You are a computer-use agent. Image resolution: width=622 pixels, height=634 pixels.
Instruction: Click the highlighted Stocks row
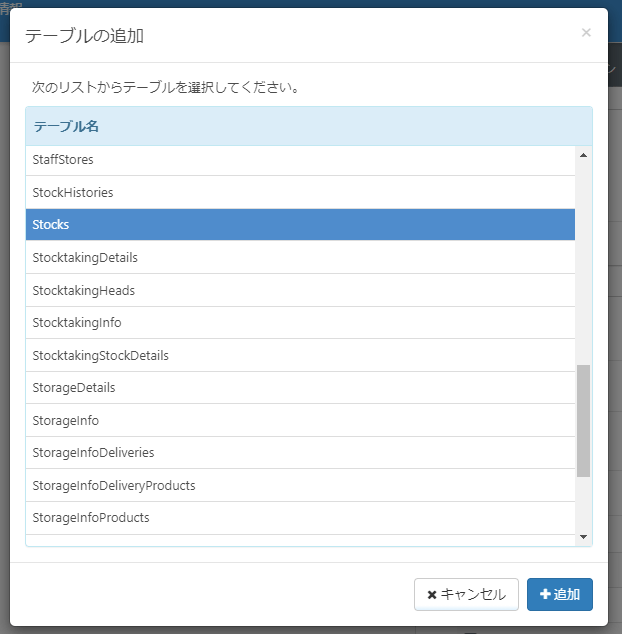tap(300, 225)
